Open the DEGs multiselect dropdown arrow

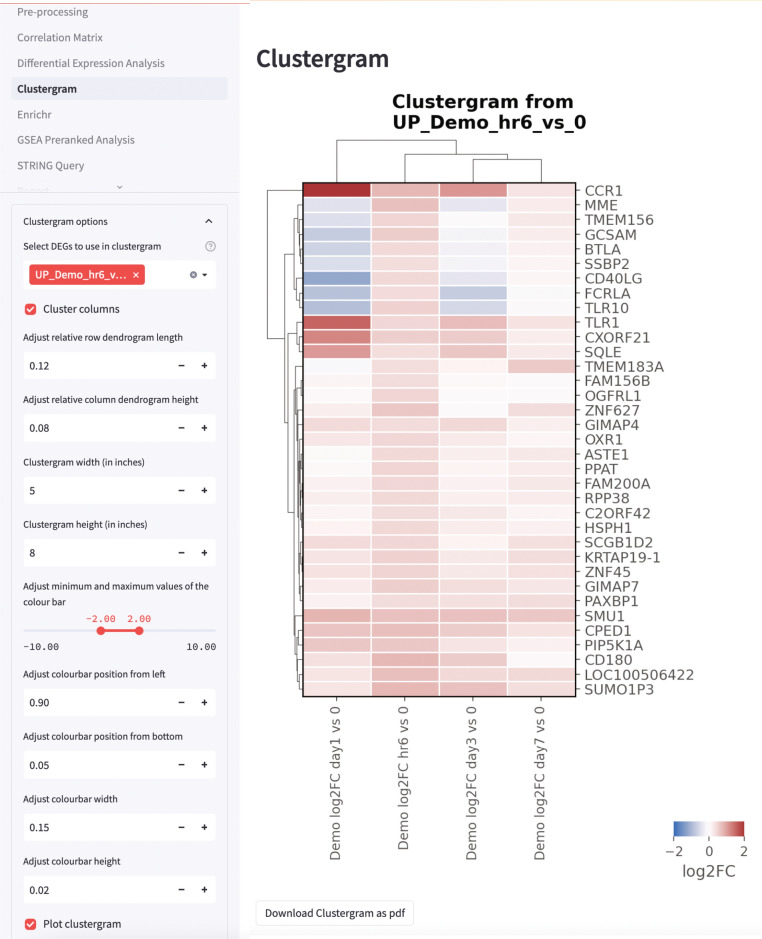pos(207,275)
